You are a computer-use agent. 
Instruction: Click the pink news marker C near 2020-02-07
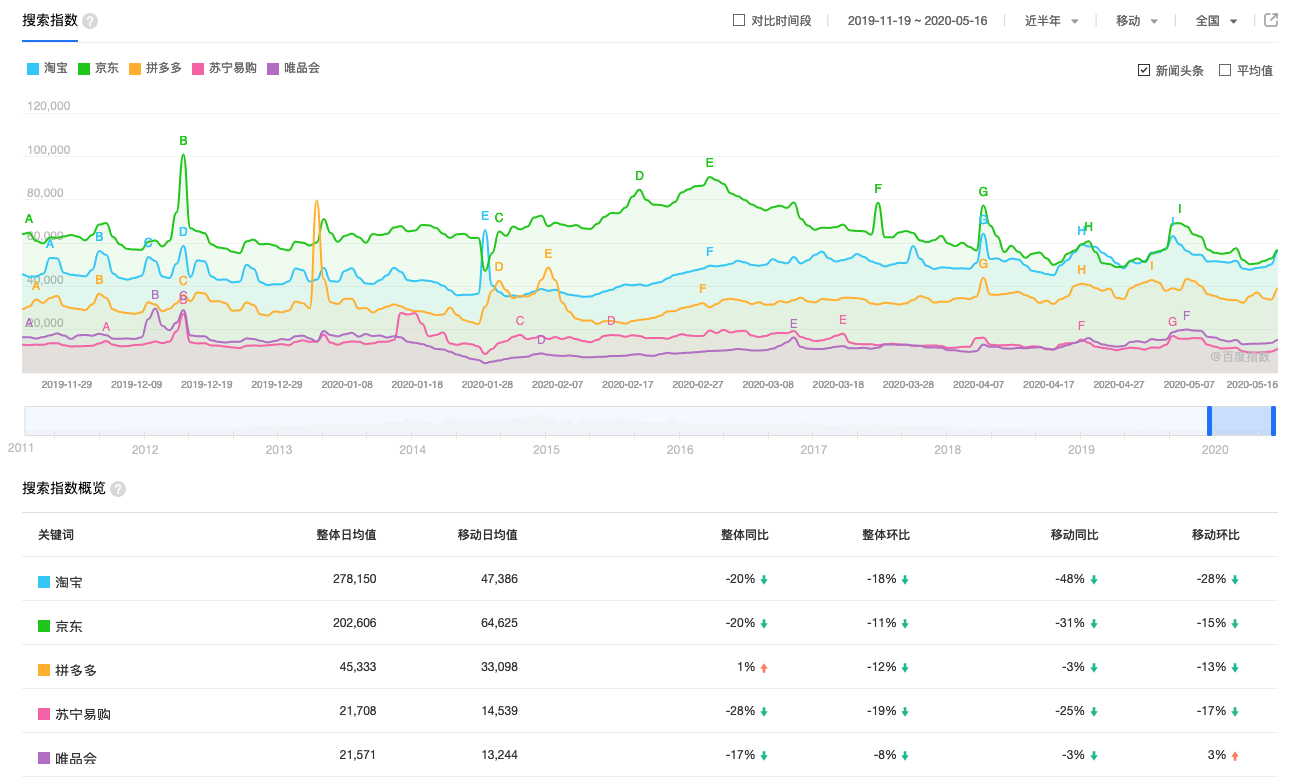tap(520, 321)
